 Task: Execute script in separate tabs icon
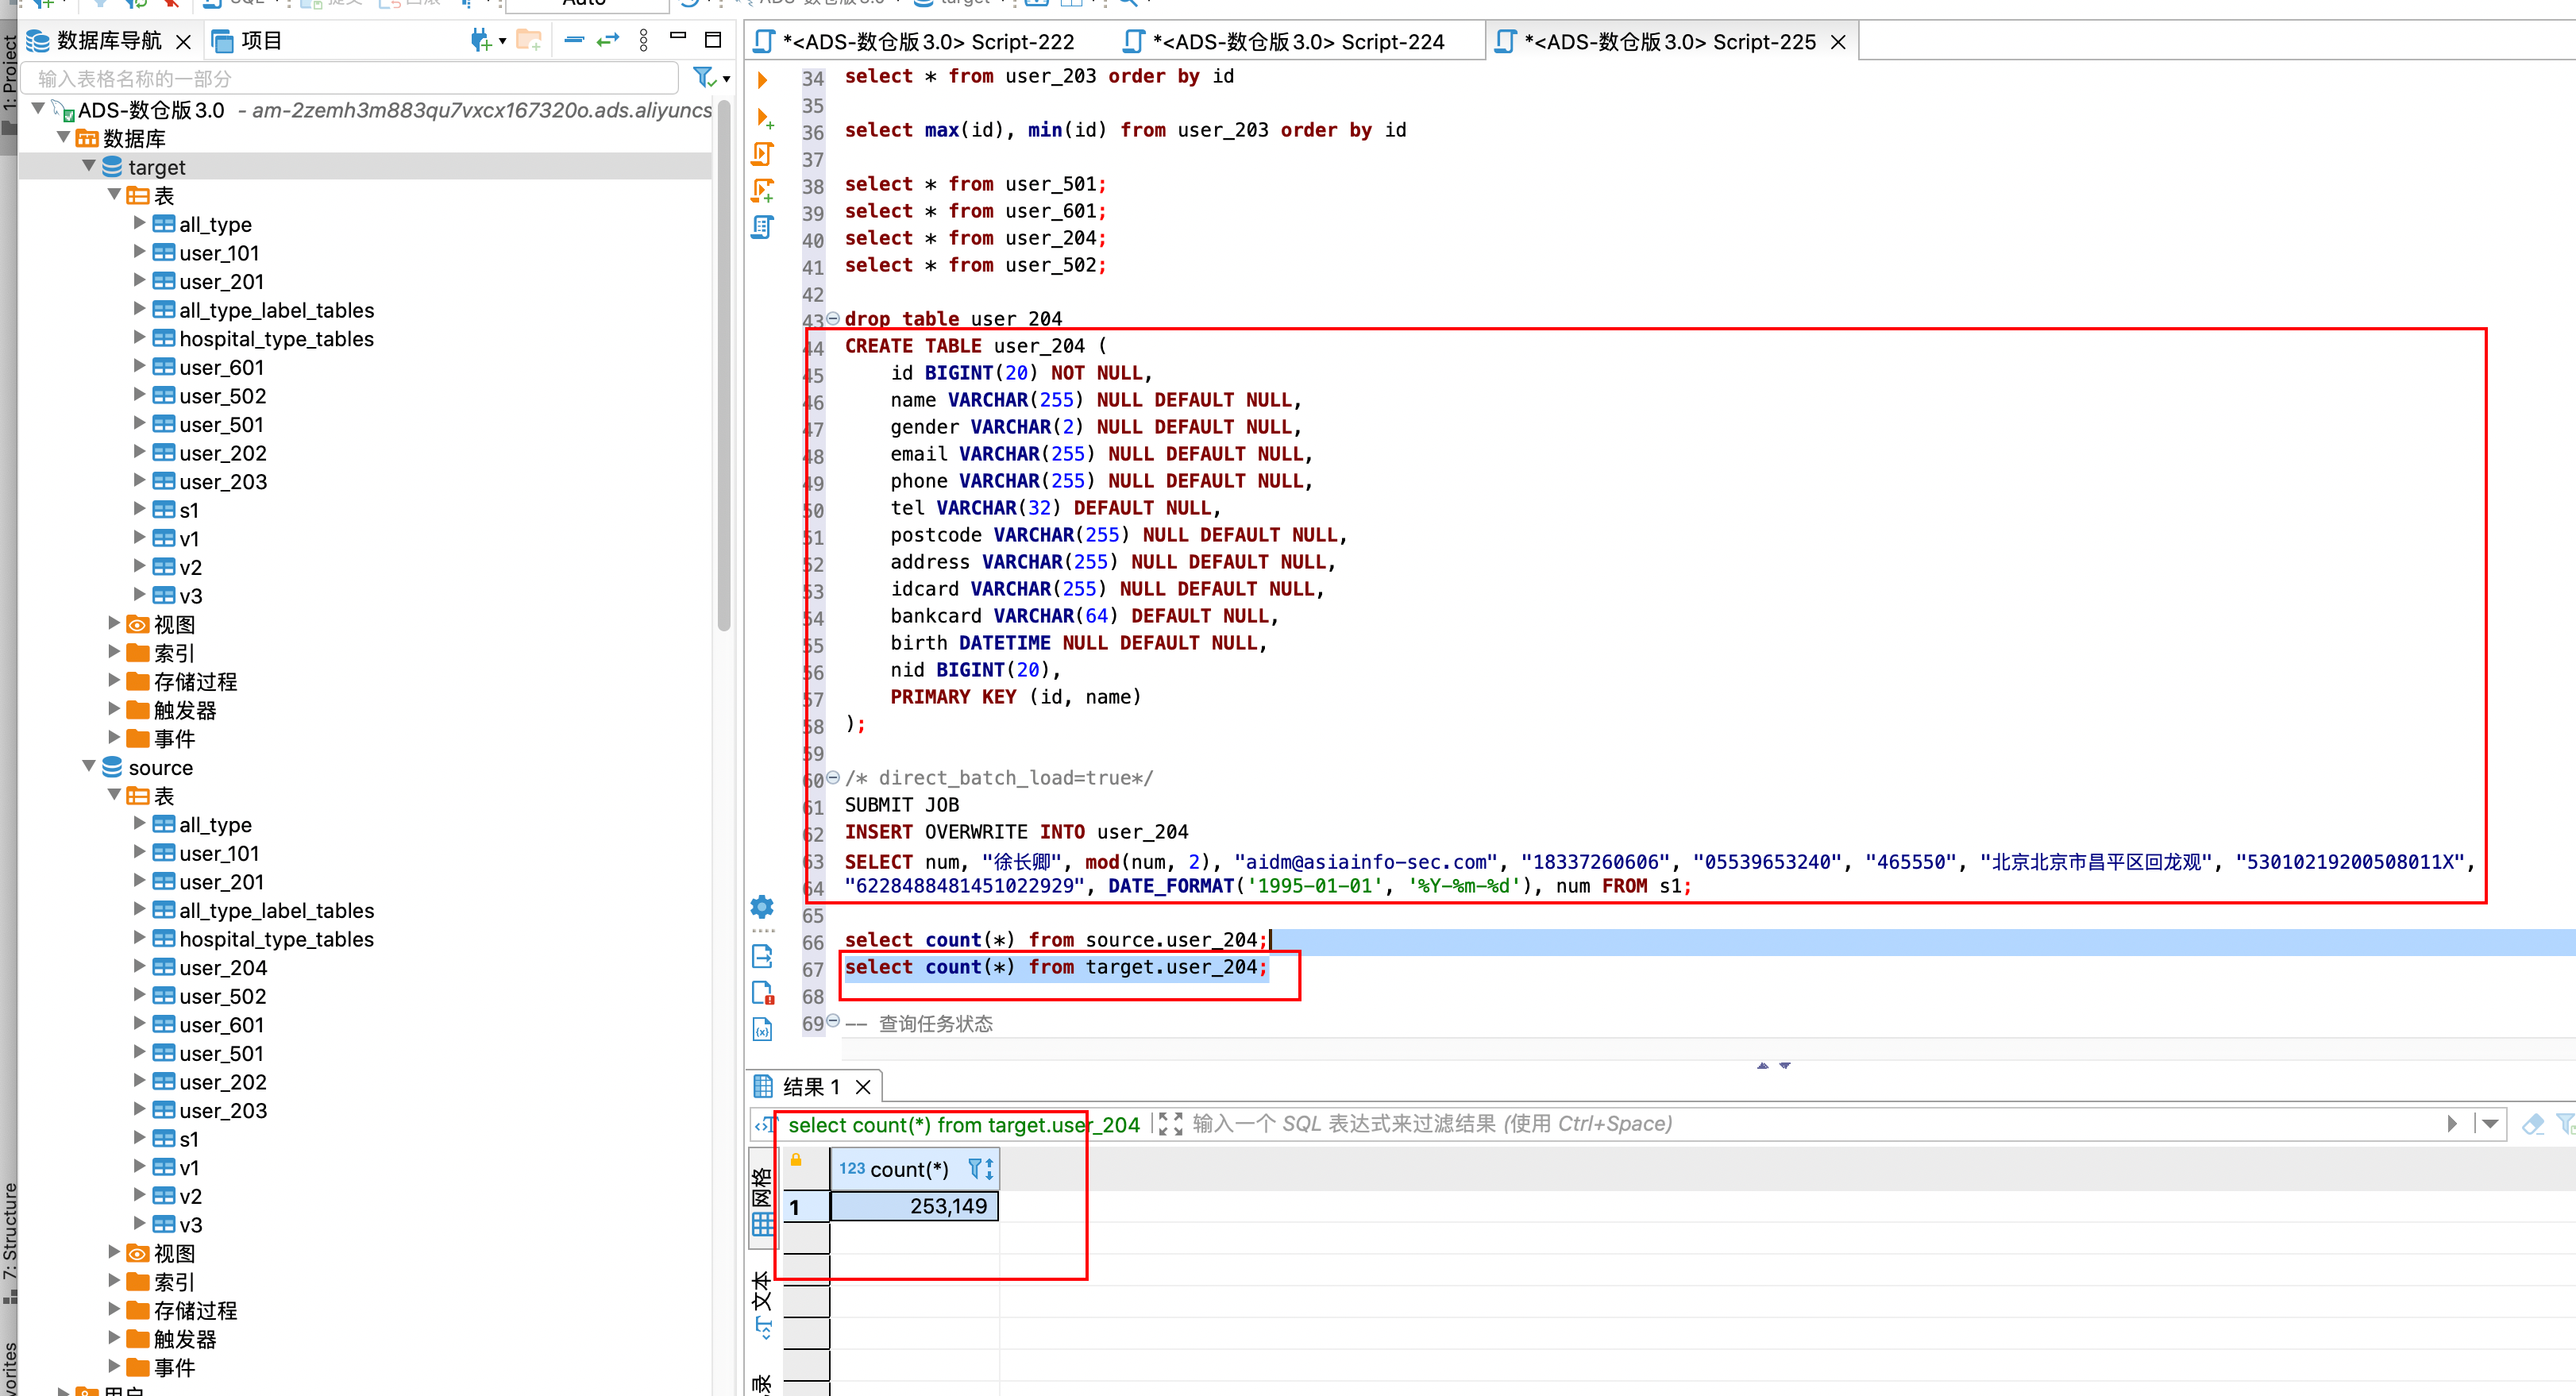pos(762,190)
